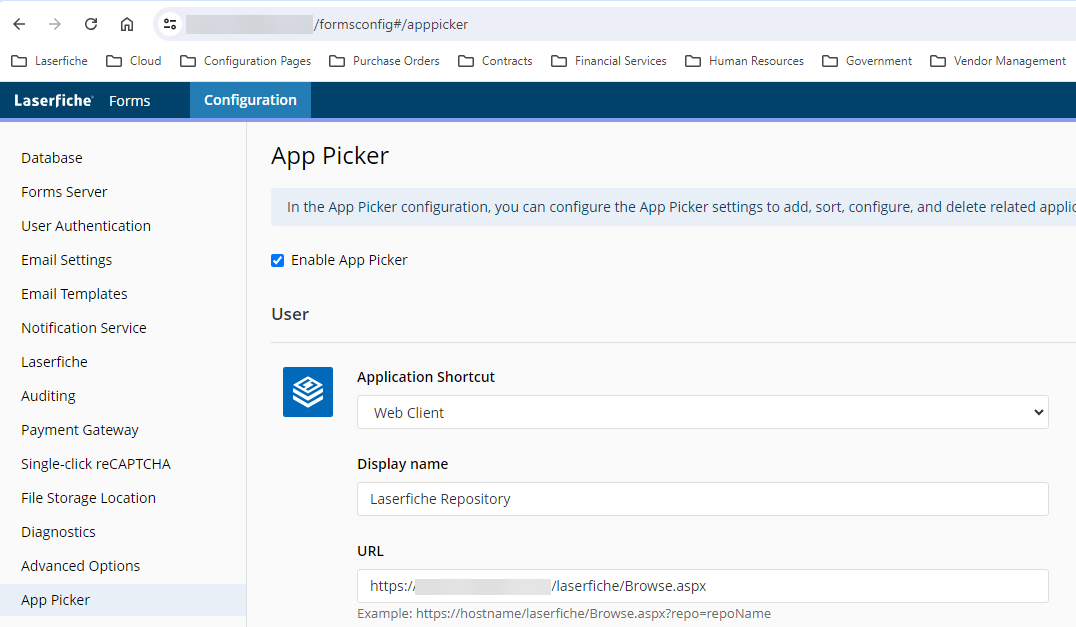Open site information icon in address bar
The image size is (1076, 627).
point(169,24)
